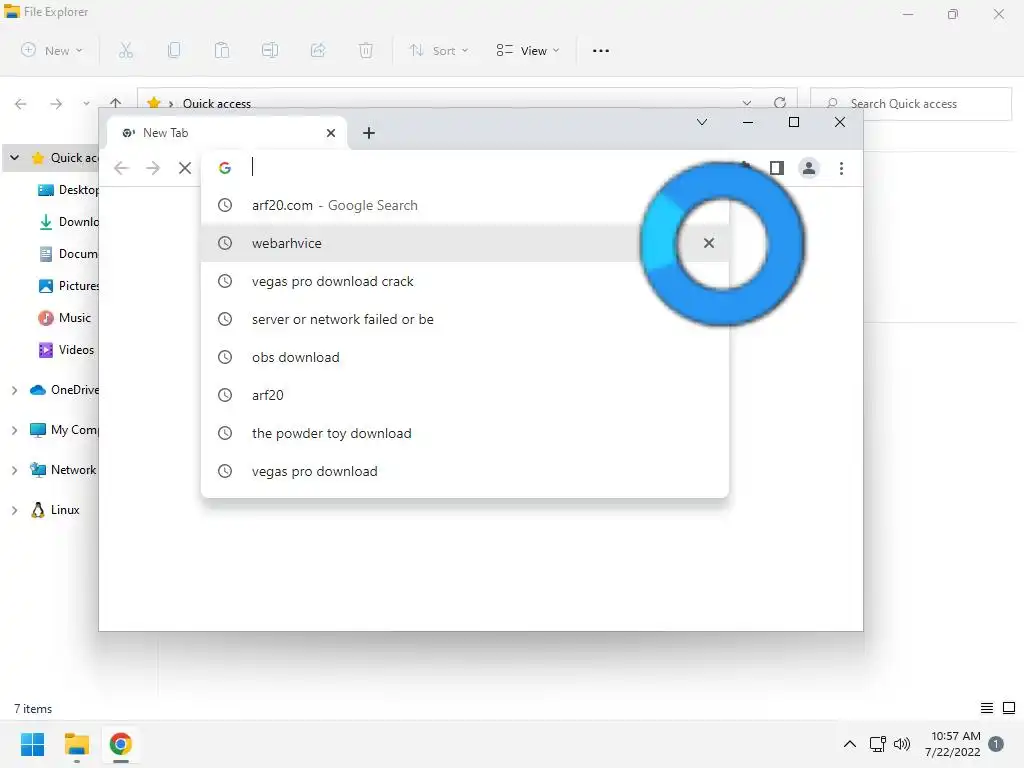Click the up-one-level arrow in File Explorer
This screenshot has height=768, width=1024.
coord(116,103)
